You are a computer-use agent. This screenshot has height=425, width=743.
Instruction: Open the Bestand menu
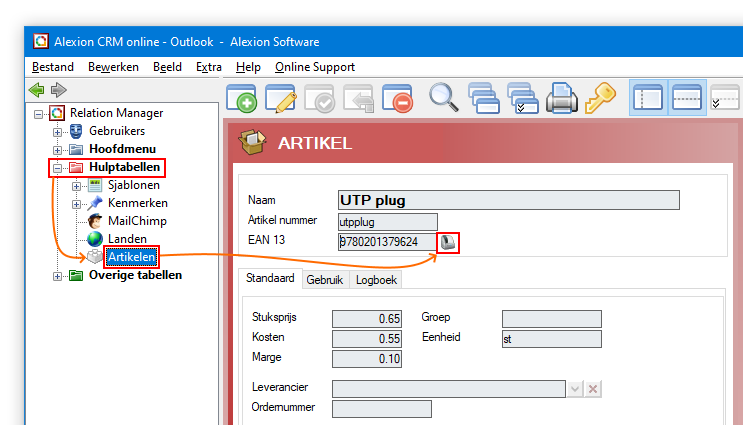(53, 67)
